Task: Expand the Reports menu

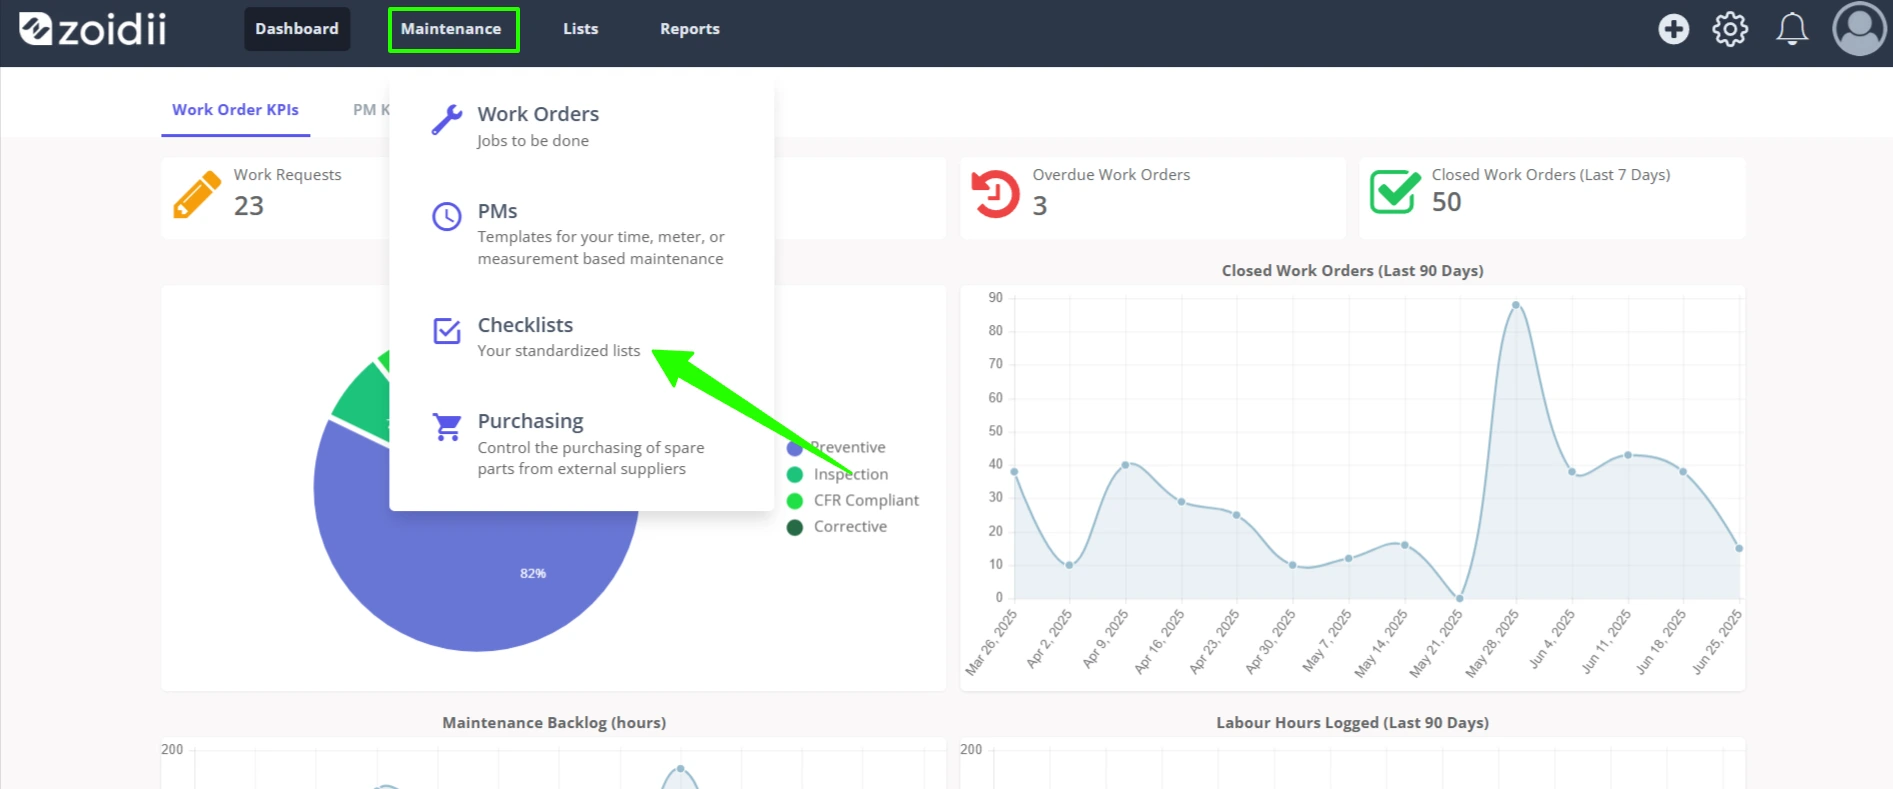Action: [689, 29]
